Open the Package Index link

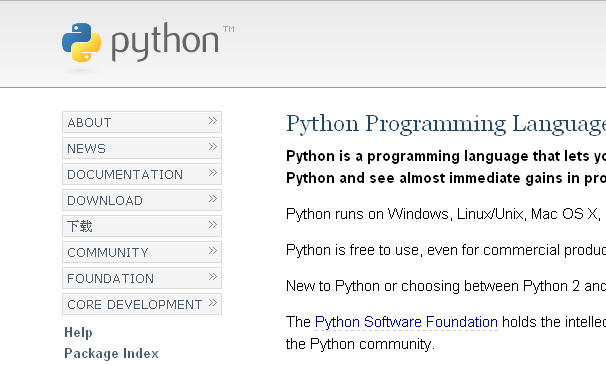pyautogui.click(x=111, y=353)
